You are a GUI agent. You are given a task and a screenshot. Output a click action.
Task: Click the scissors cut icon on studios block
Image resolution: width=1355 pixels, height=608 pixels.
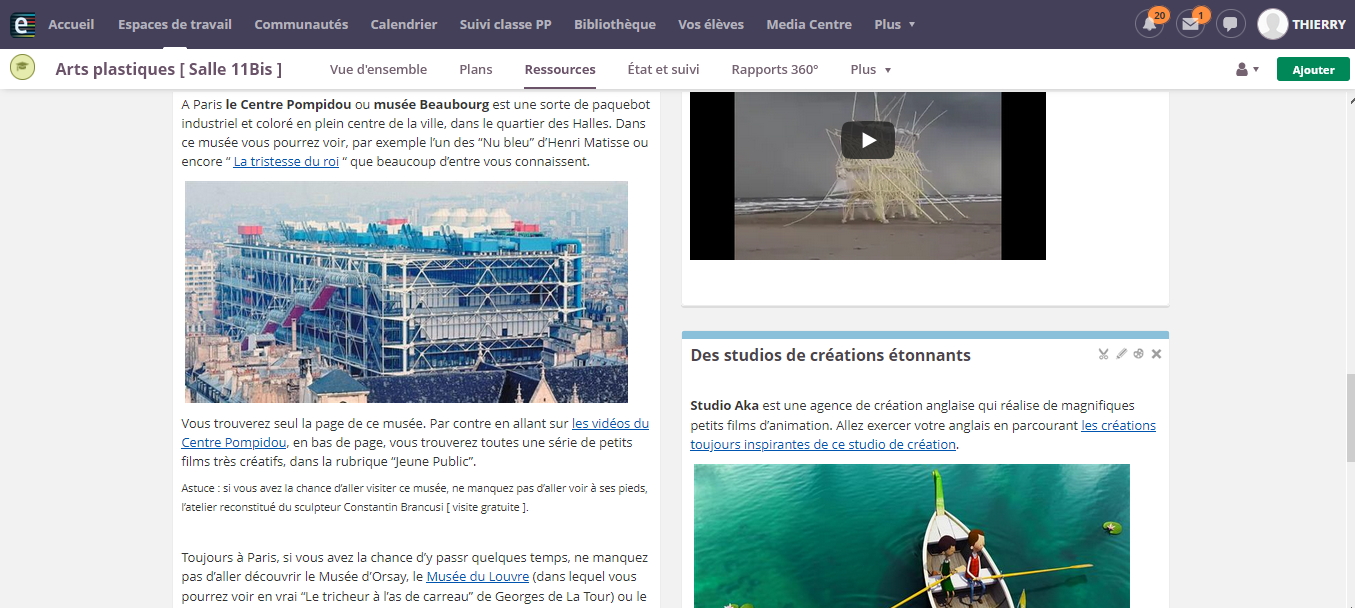click(x=1104, y=354)
